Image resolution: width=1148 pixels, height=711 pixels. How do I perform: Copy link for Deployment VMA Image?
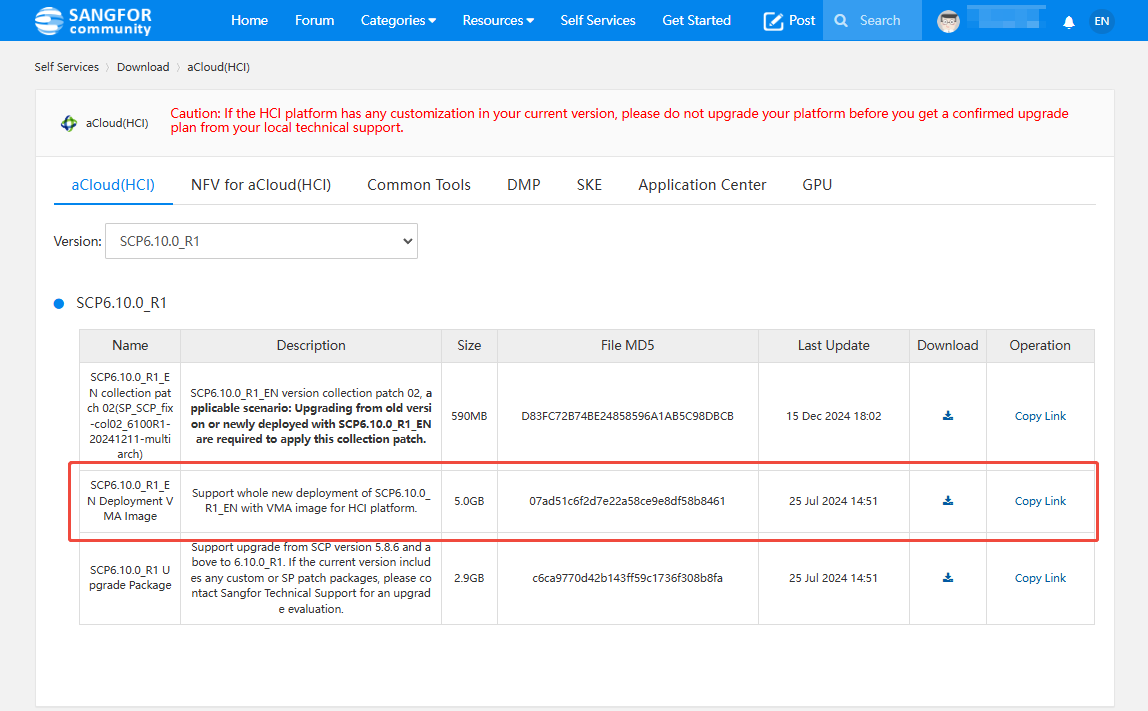click(x=1040, y=501)
